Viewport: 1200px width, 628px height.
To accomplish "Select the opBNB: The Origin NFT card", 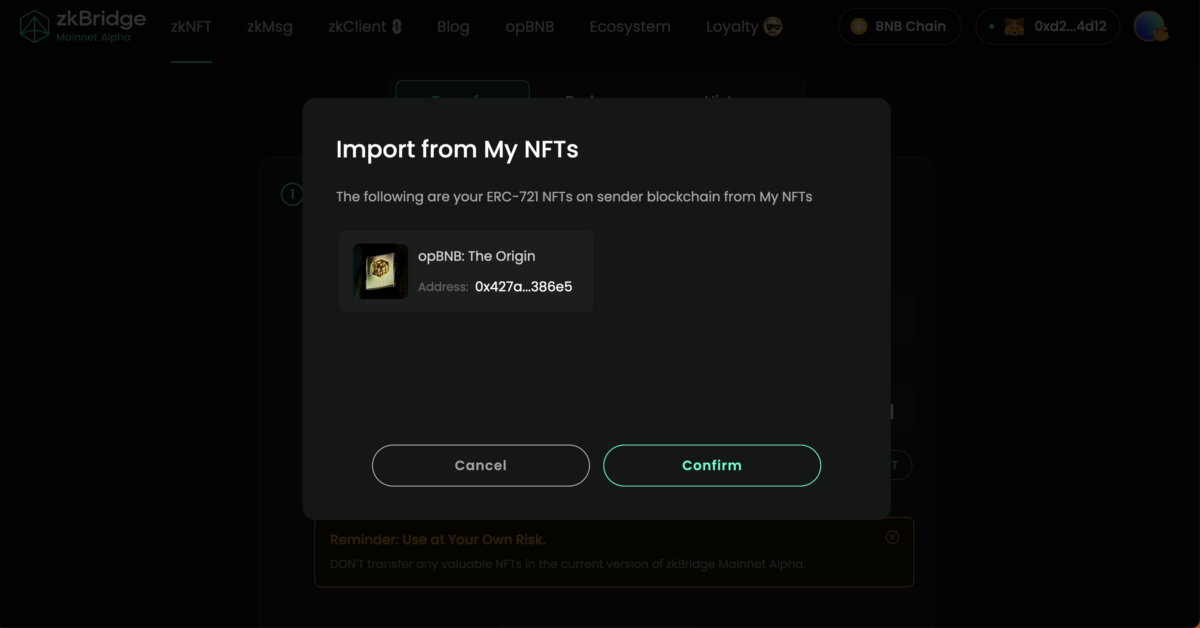I will 466,271.
